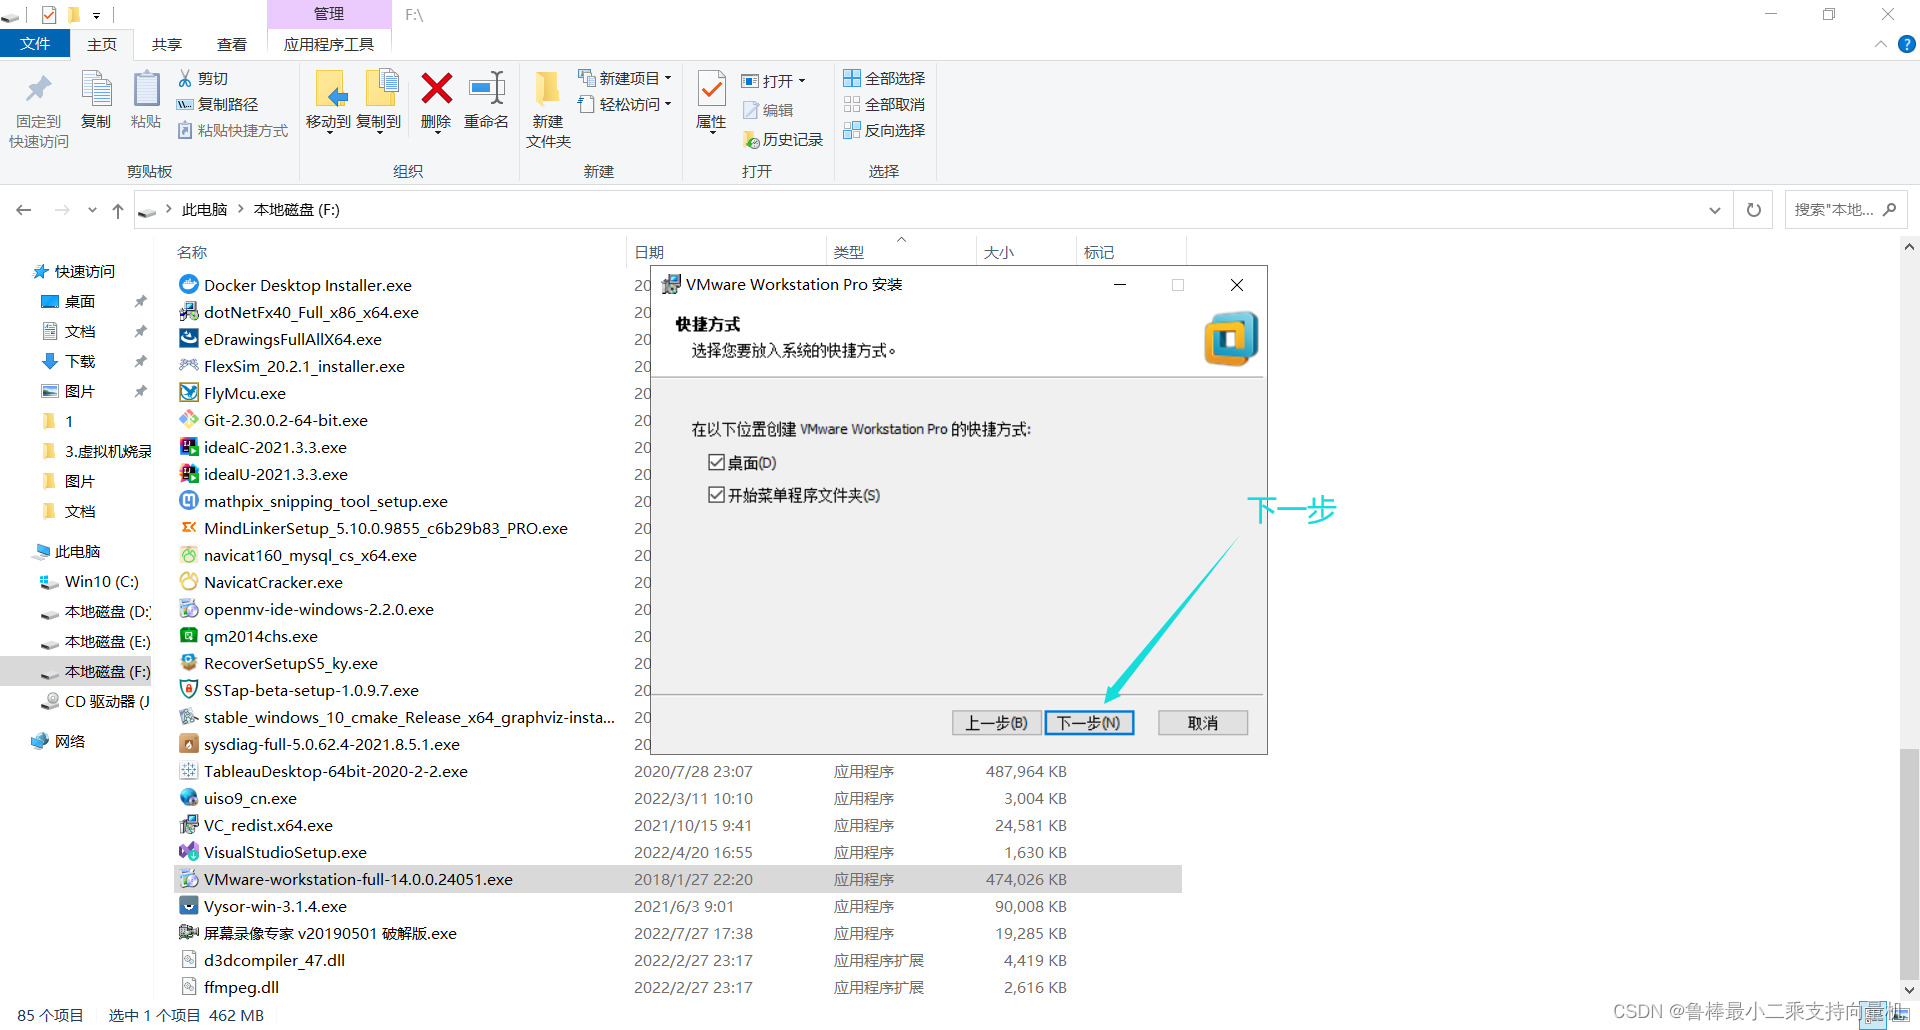This screenshot has height=1030, width=1920.
Task: Click the Paste clipboard icon
Action: [146, 90]
